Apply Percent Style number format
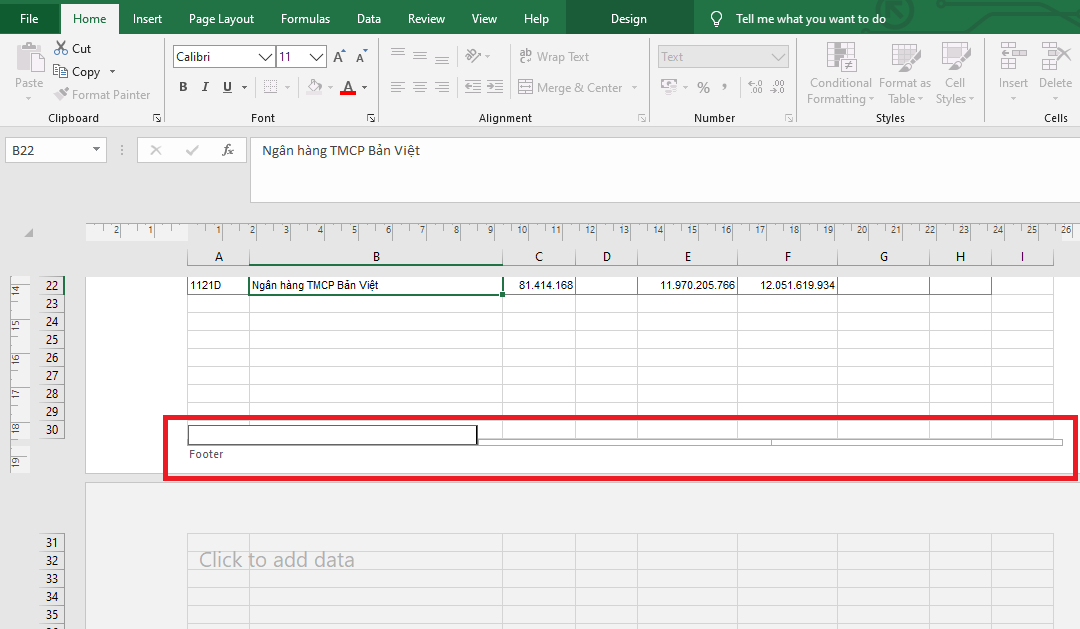Screen dimensions: 1080x629 (x=703, y=88)
